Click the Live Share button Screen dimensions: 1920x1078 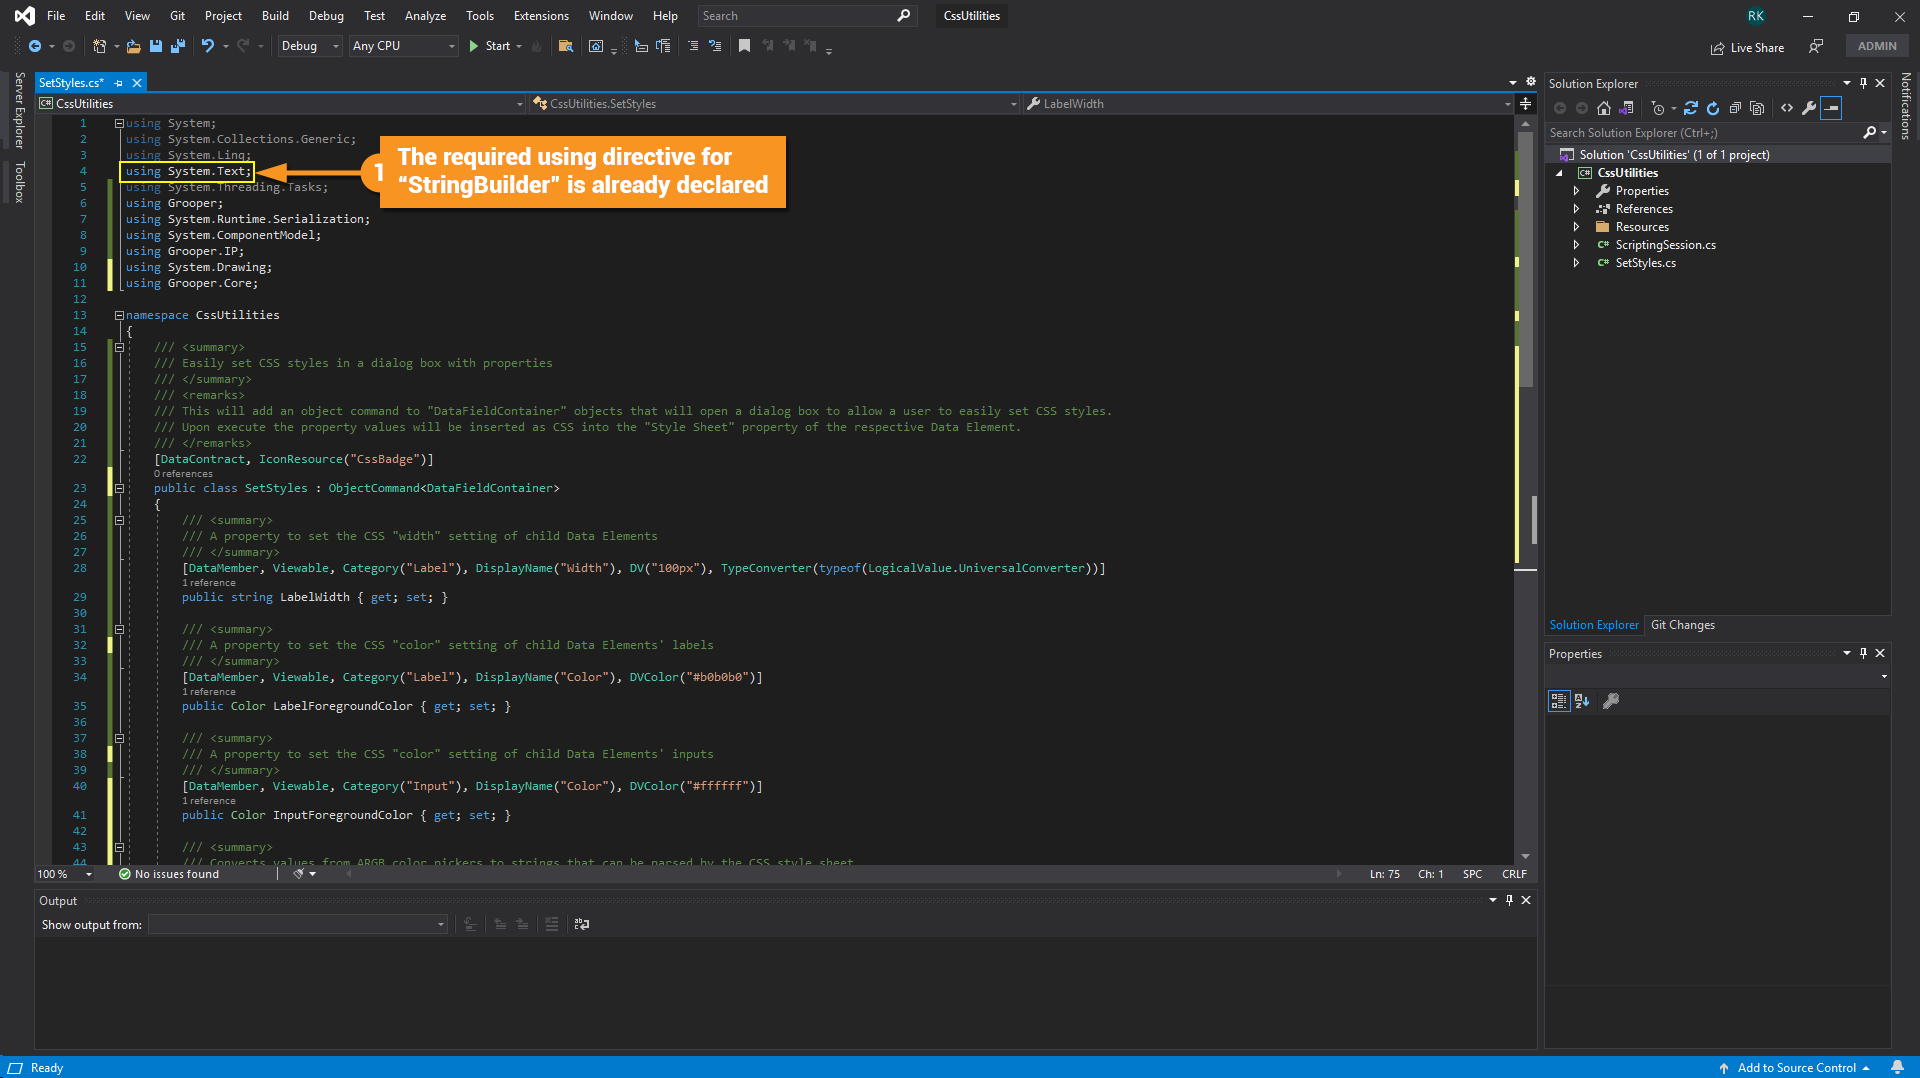point(1747,47)
